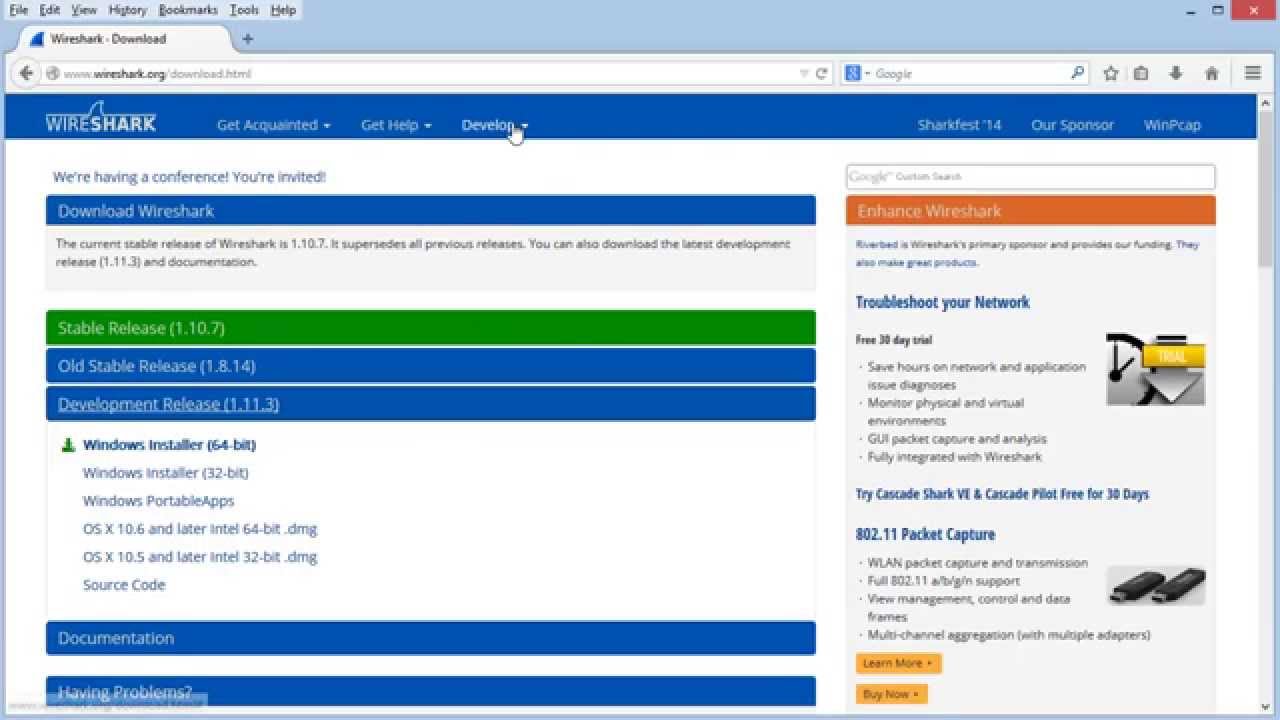Open the Help menu

[283, 10]
